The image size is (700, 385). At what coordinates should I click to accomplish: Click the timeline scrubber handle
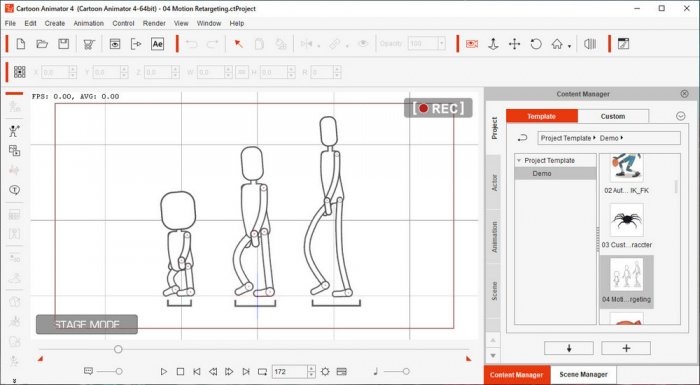(118, 349)
